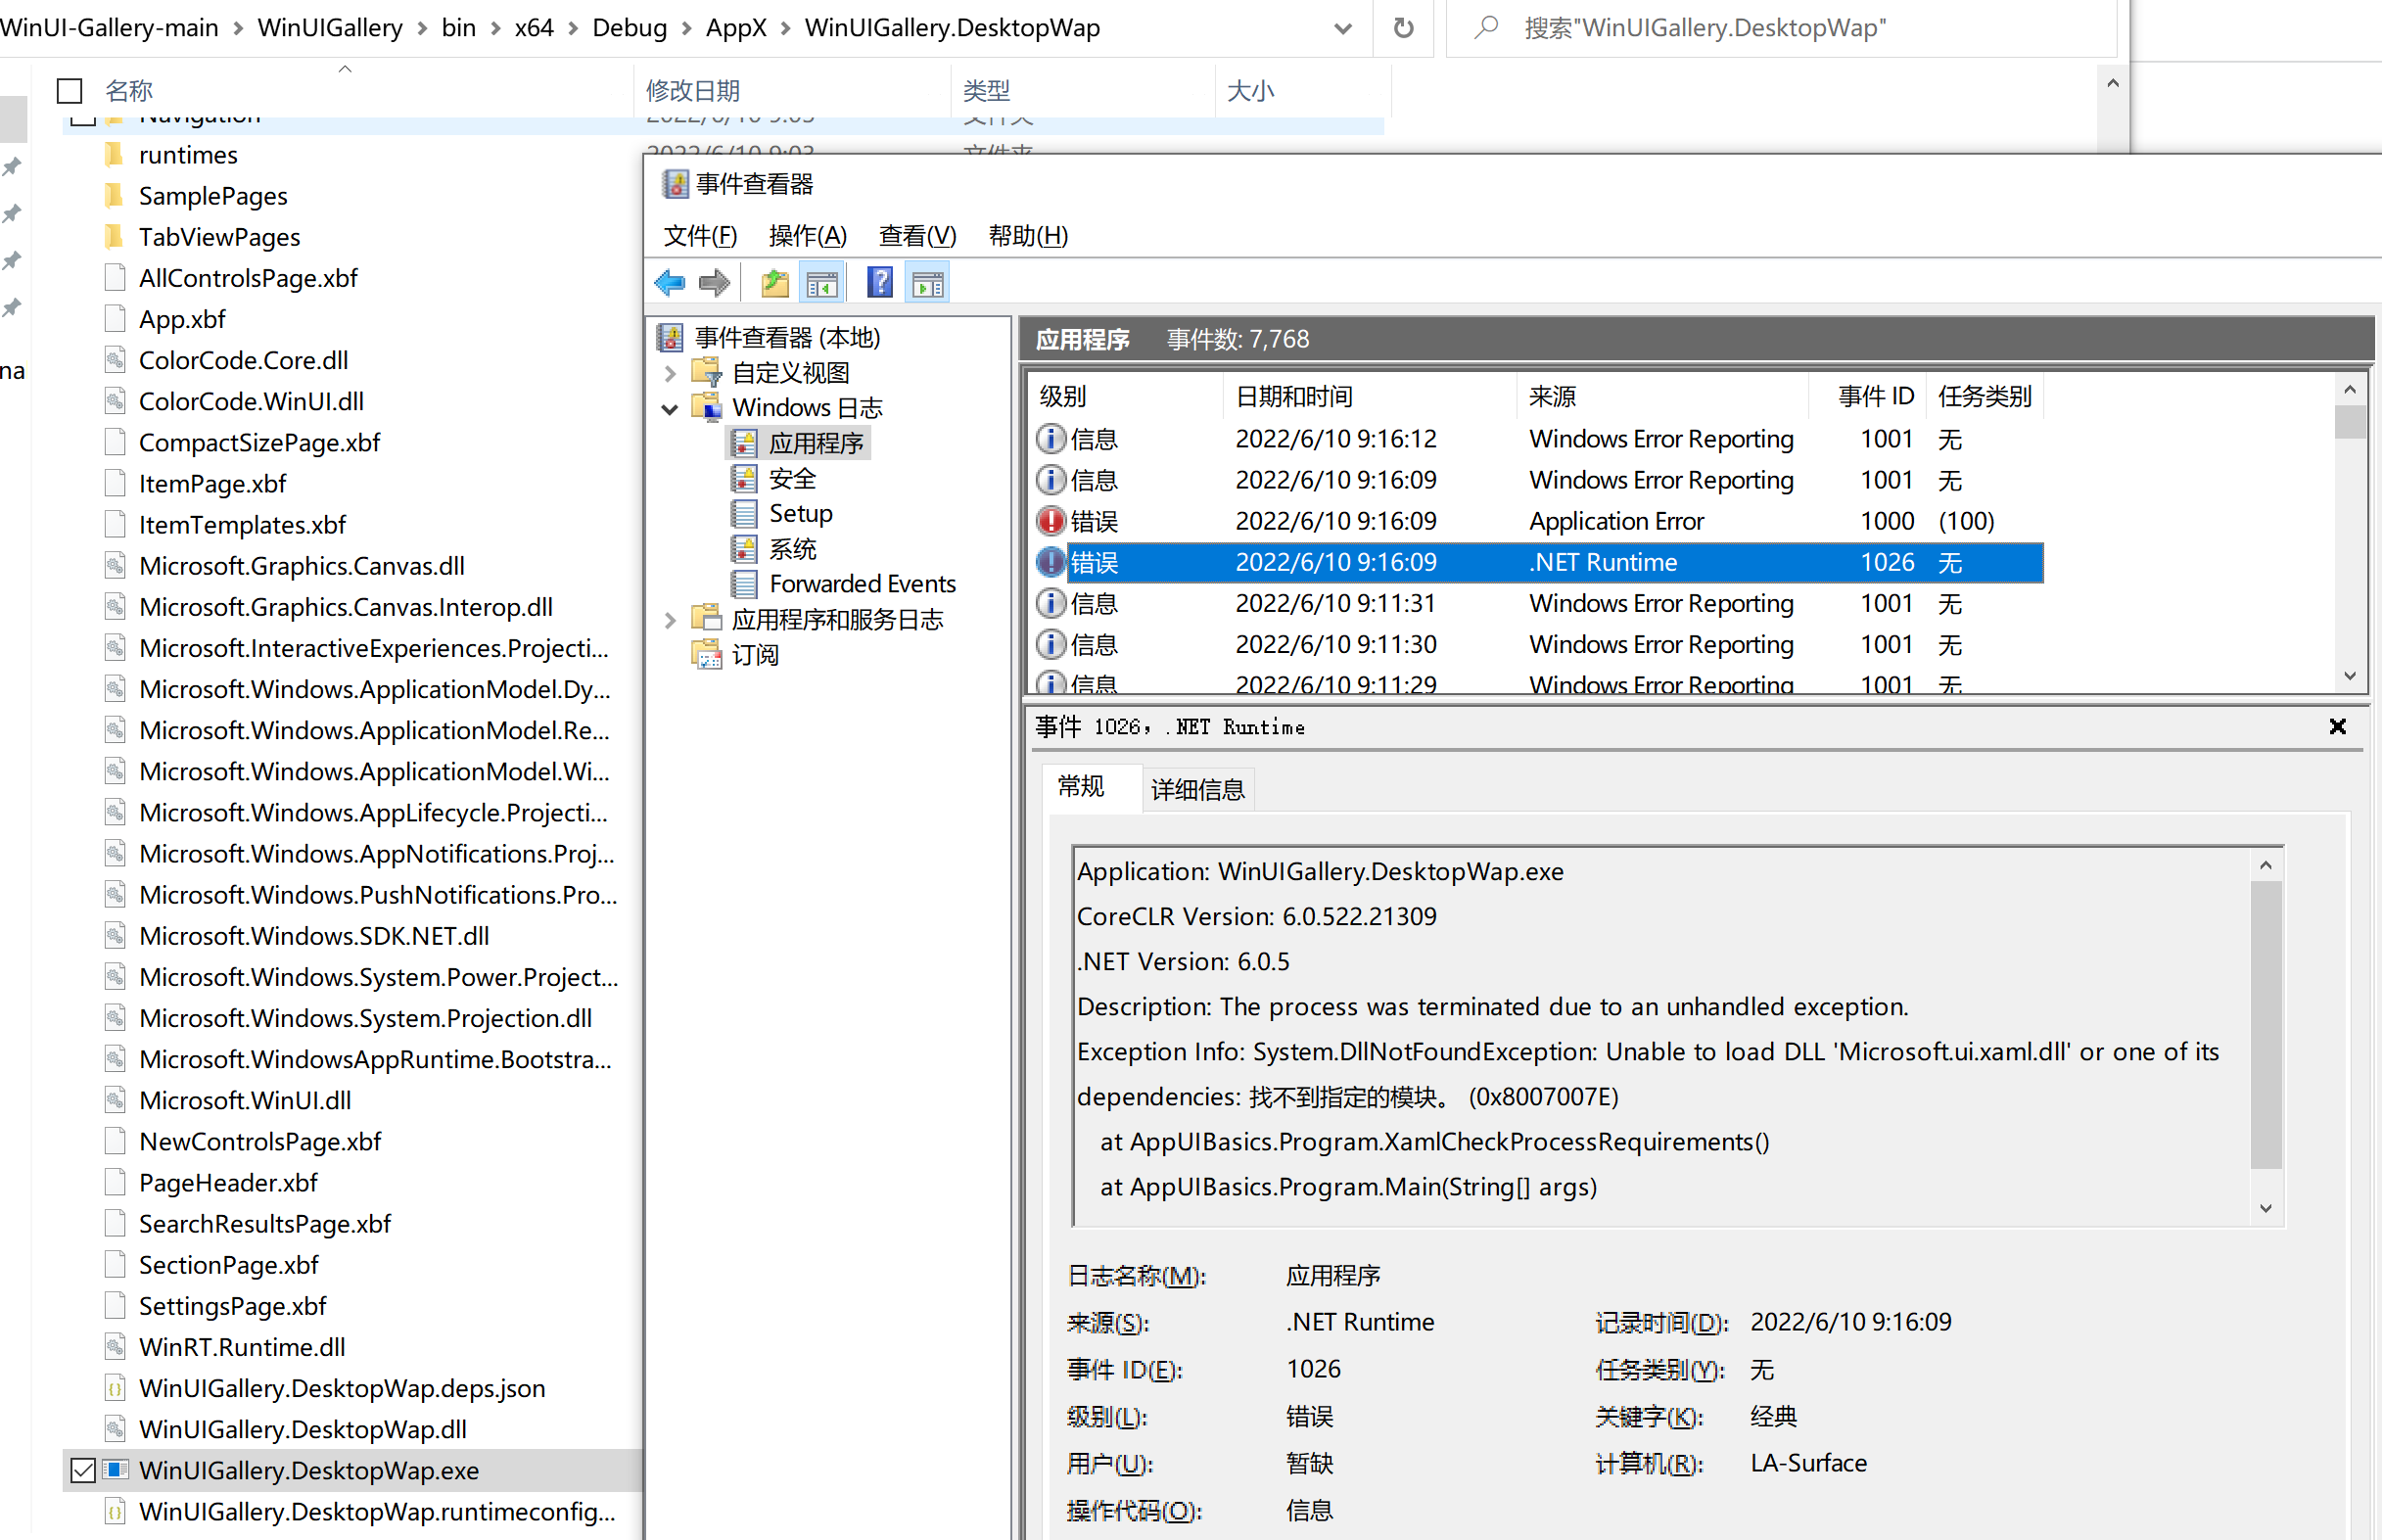Switch to the 详细信息 tab
The width and height of the screenshot is (2382, 1540).
[x=1197, y=790]
